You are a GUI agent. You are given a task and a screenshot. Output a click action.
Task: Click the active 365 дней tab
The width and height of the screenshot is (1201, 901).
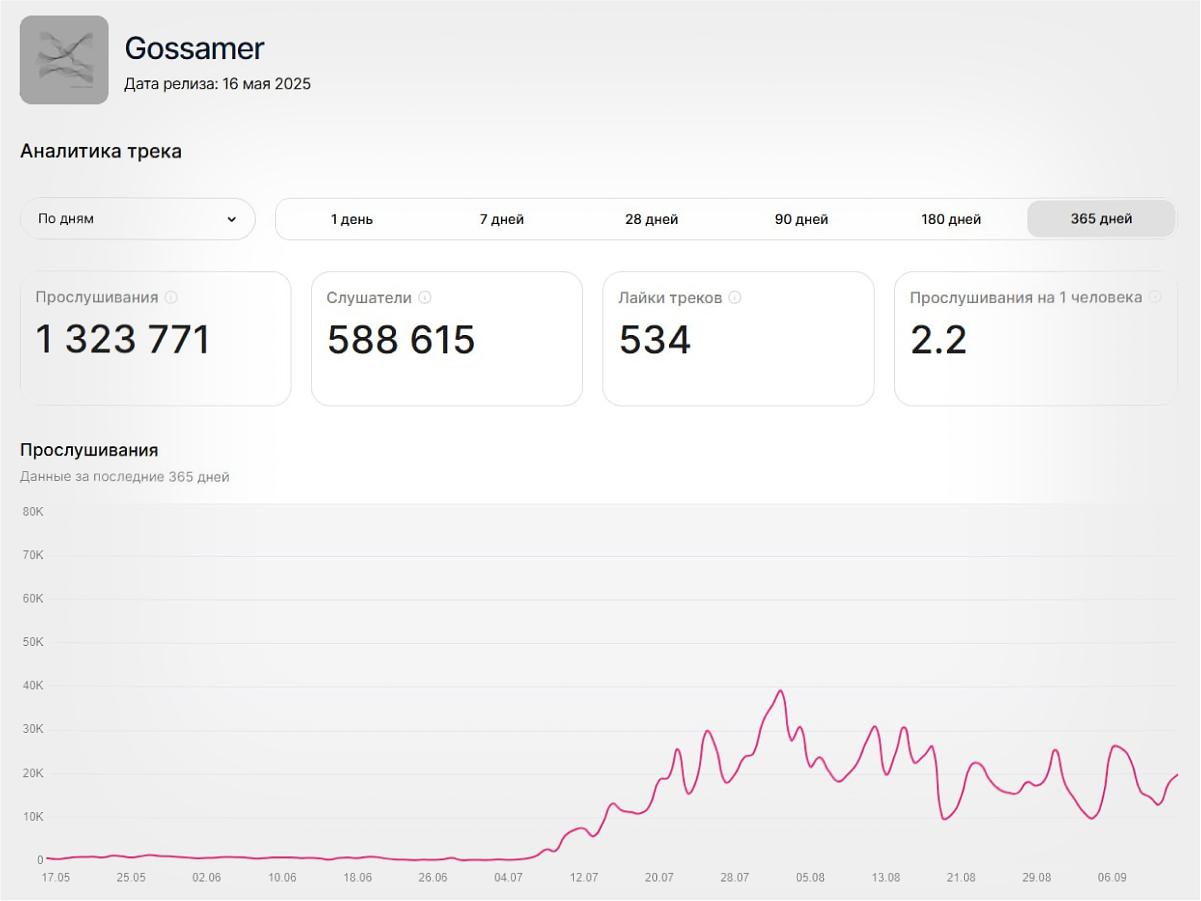coord(1101,219)
